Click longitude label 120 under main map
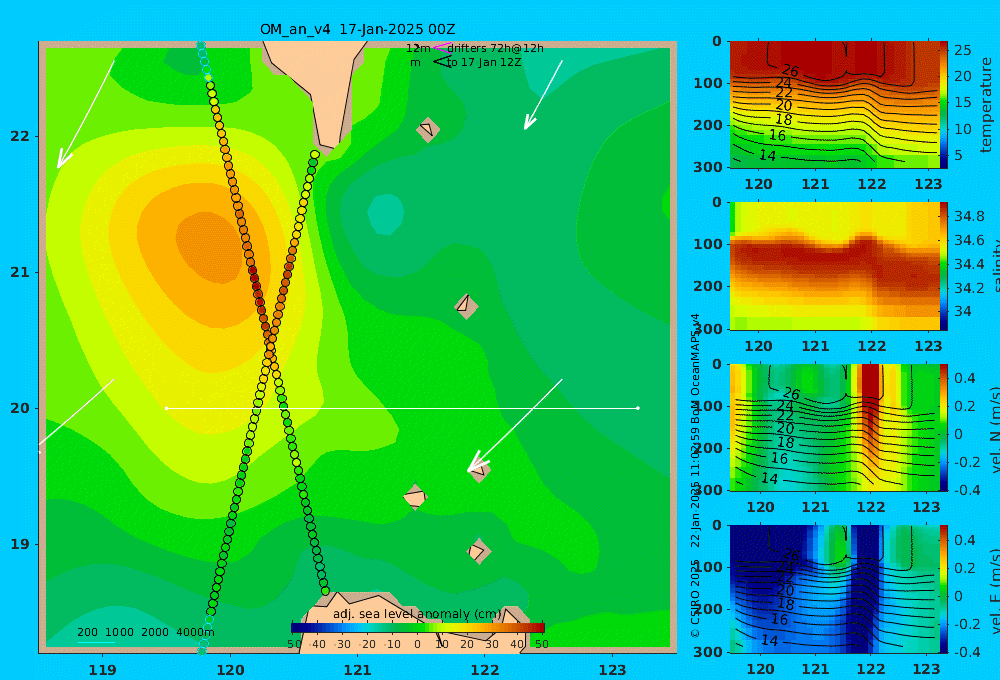 coord(230,670)
